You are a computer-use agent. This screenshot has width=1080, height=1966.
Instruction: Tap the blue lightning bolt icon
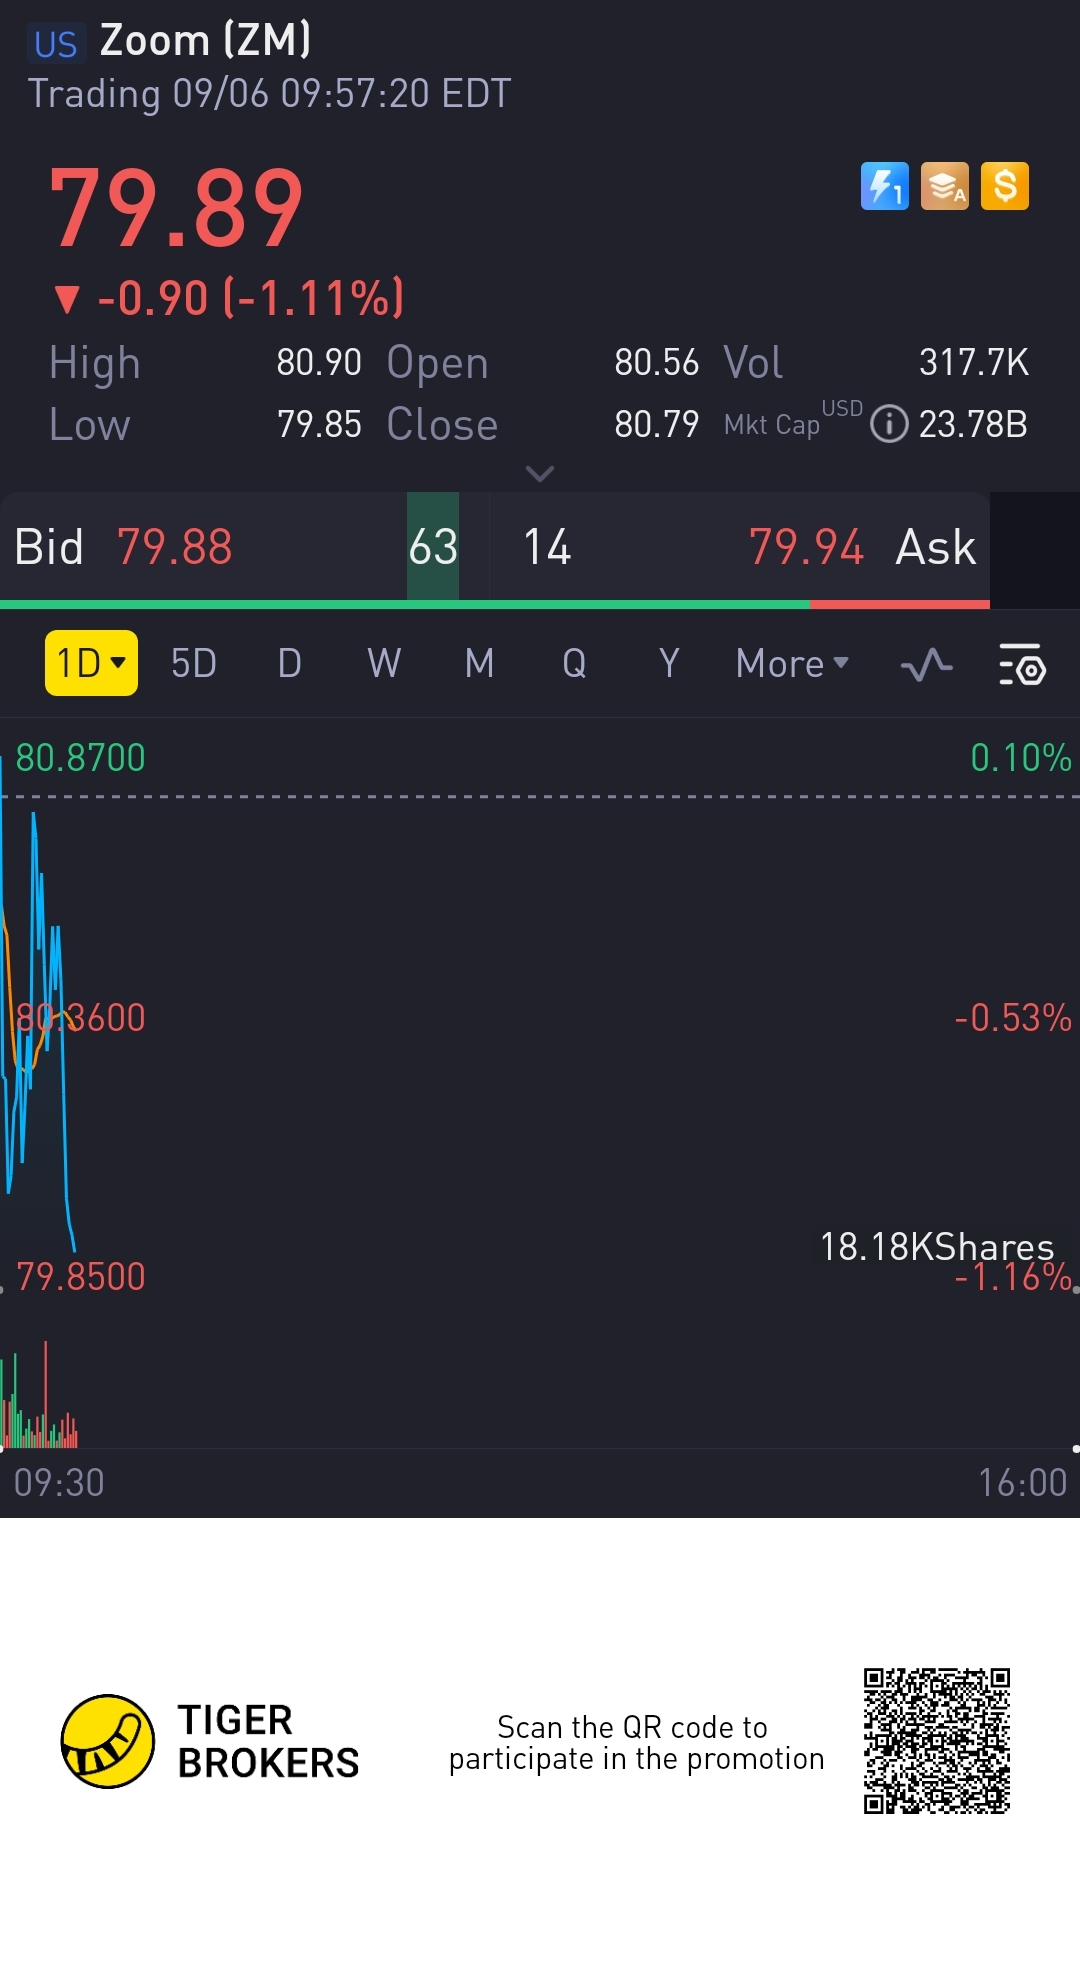click(x=885, y=186)
